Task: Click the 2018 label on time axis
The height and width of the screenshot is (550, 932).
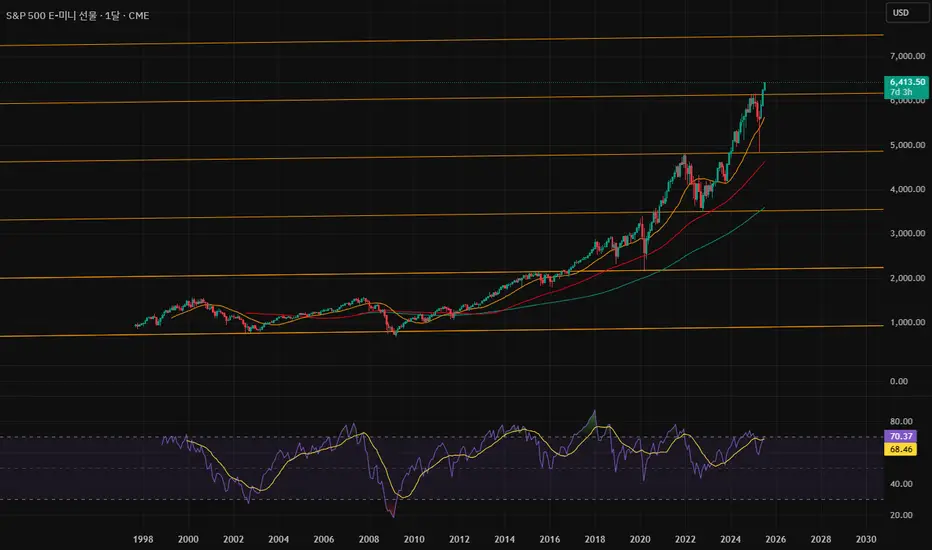Action: pyautogui.click(x=594, y=539)
